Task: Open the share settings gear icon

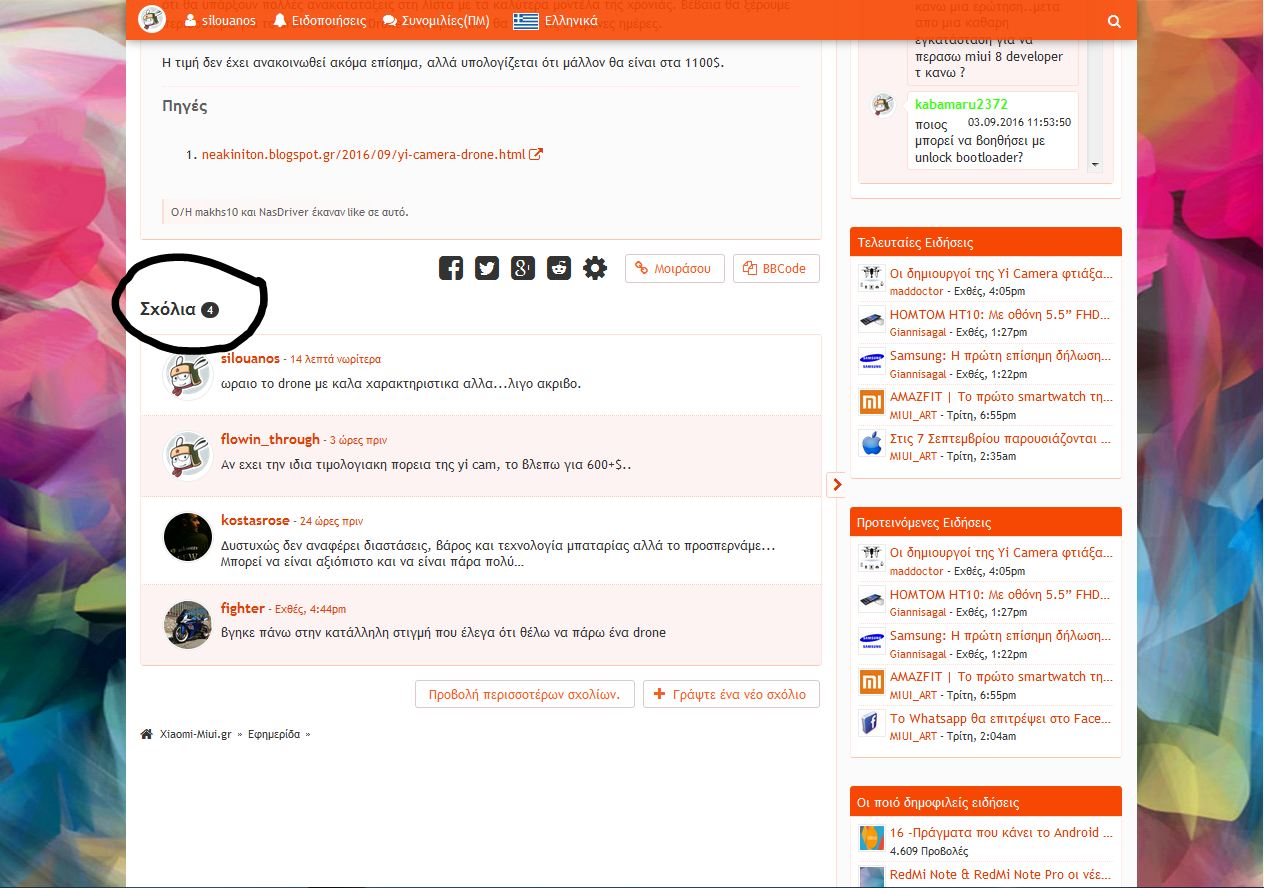Action: click(x=595, y=268)
